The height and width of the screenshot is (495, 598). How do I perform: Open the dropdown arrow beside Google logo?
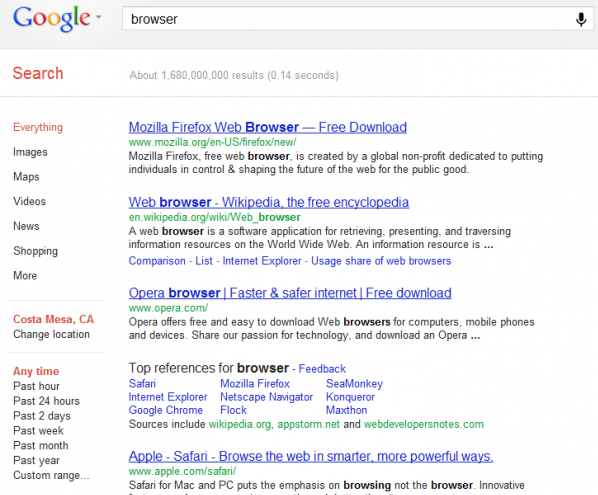99,17
